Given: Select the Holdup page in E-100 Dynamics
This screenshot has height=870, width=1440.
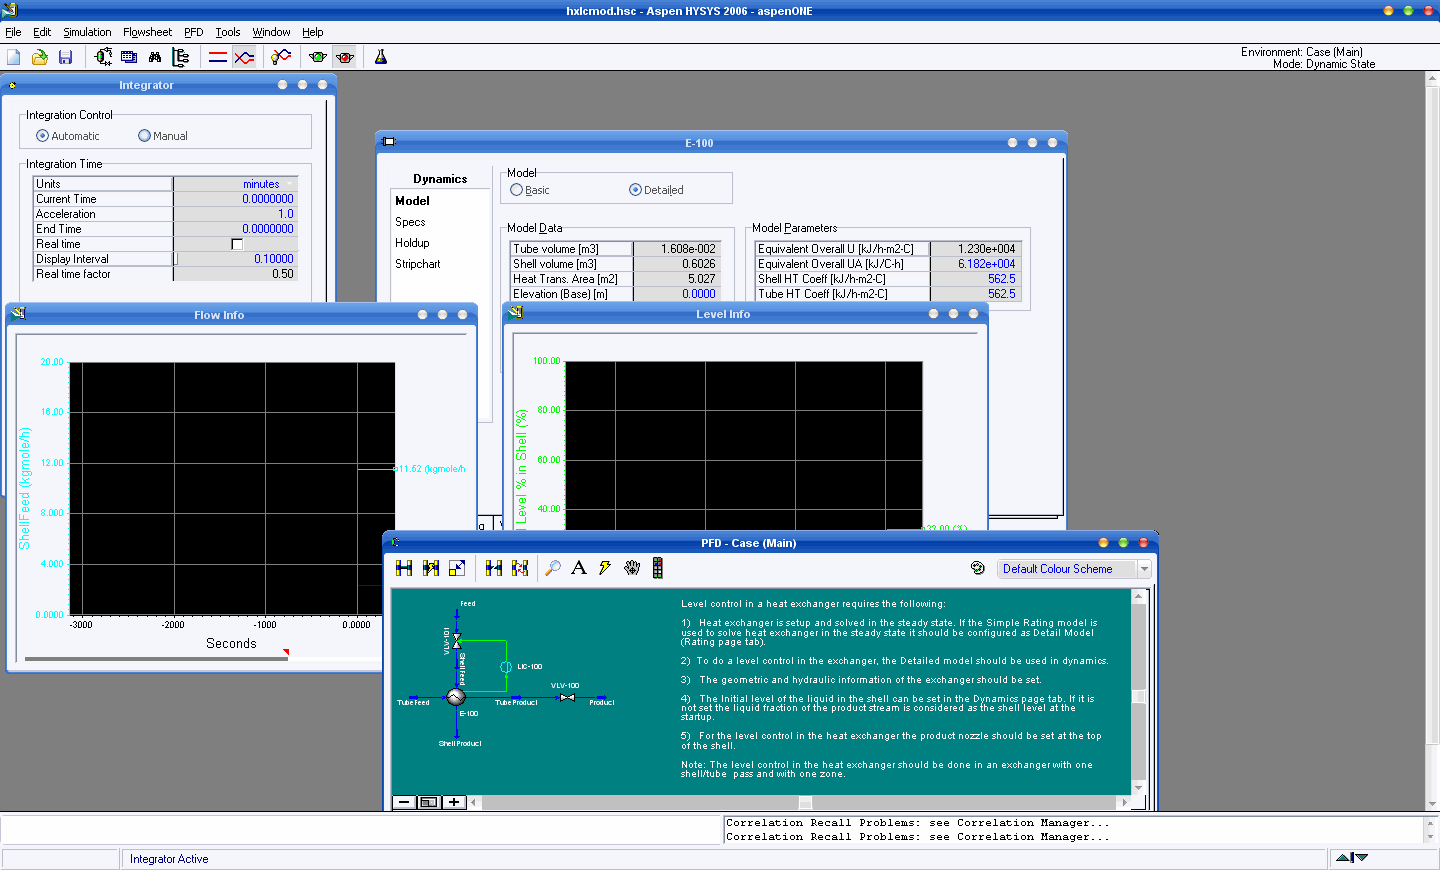Looking at the screenshot, I should click(412, 243).
